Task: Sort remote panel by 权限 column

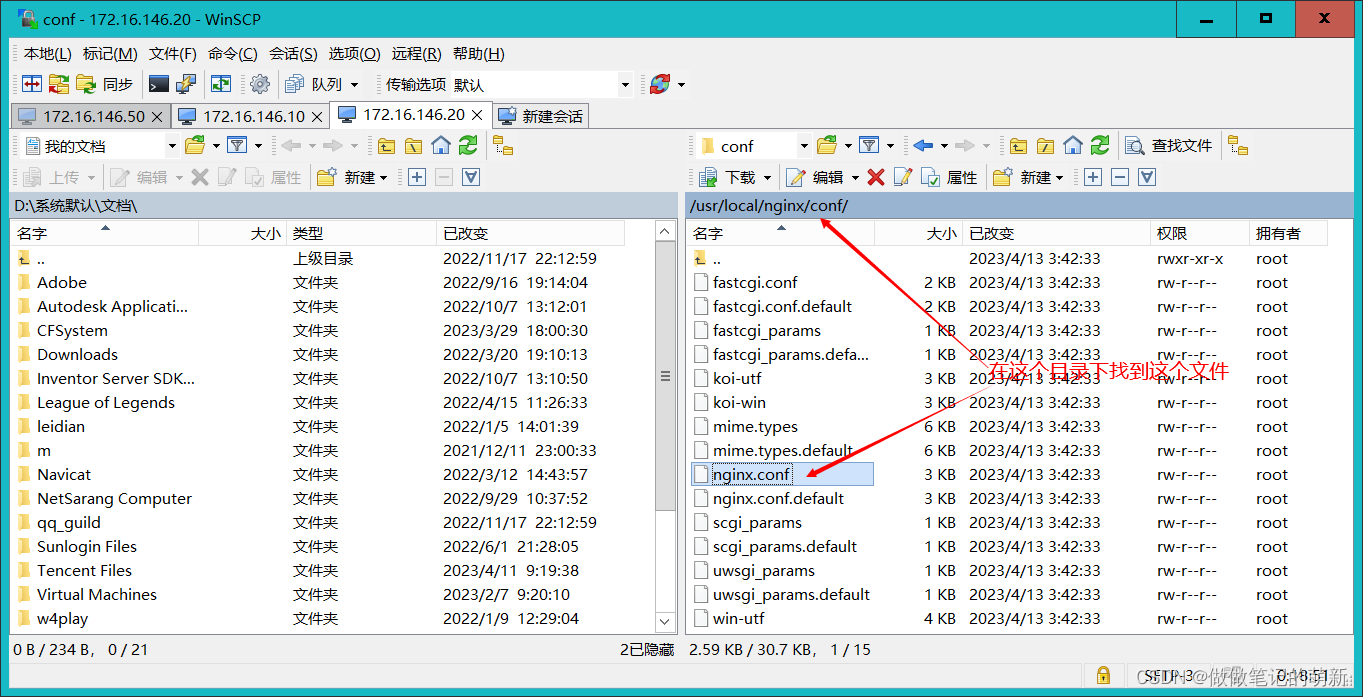Action: [1200, 233]
